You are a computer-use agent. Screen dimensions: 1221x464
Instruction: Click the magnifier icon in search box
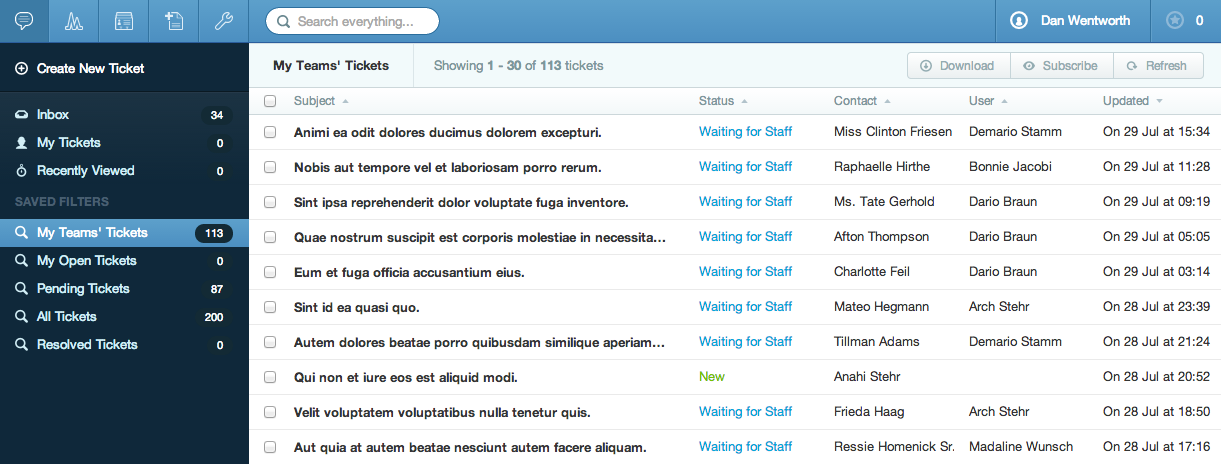click(285, 21)
